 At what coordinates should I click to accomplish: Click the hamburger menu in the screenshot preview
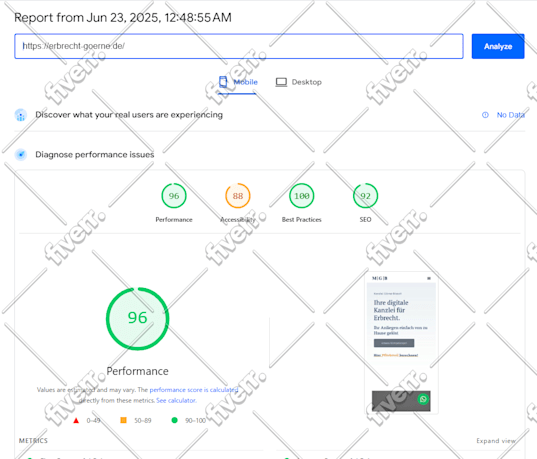coord(429,278)
